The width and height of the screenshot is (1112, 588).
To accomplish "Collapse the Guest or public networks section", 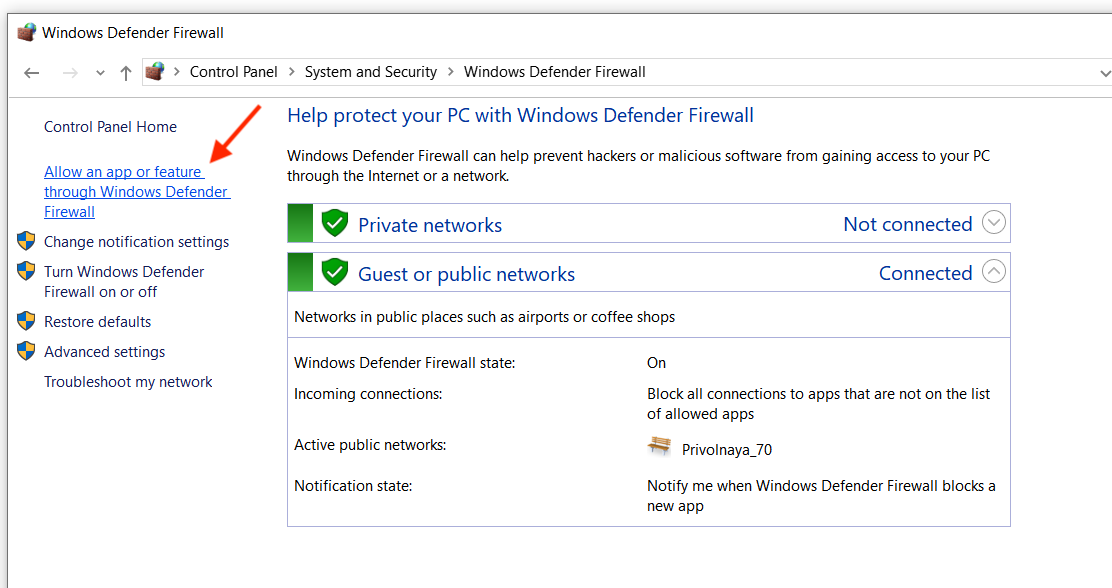I will point(994,271).
